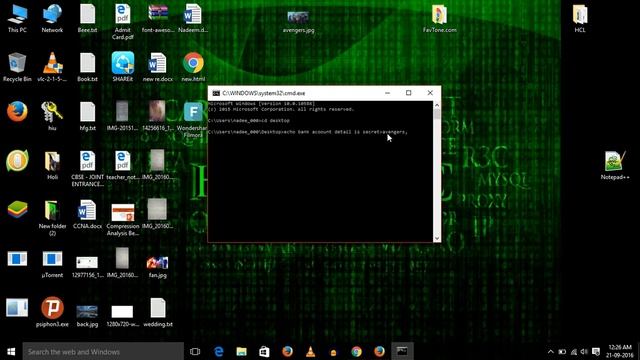
Task: Select the 1280x720-w image file
Action: pyautogui.click(x=122, y=315)
